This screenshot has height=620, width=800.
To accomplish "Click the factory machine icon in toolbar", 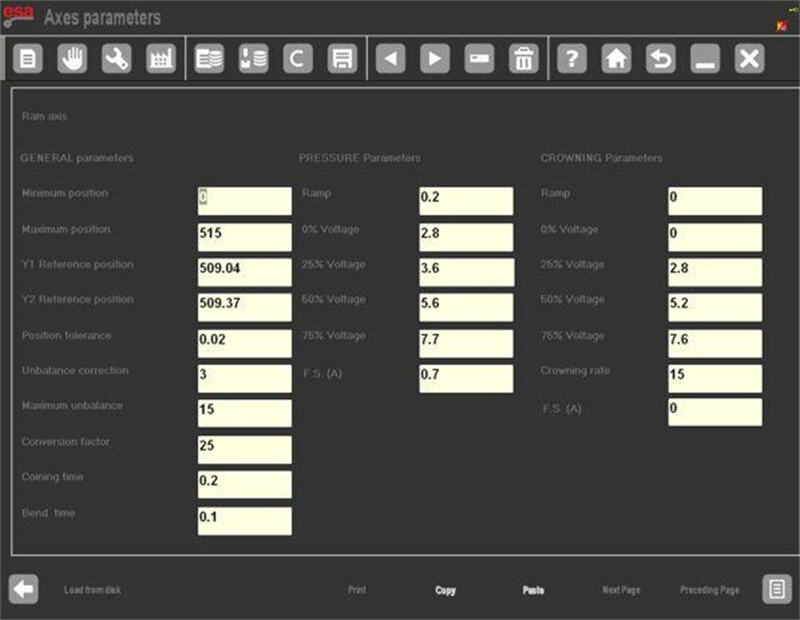I will pyautogui.click(x=161, y=59).
